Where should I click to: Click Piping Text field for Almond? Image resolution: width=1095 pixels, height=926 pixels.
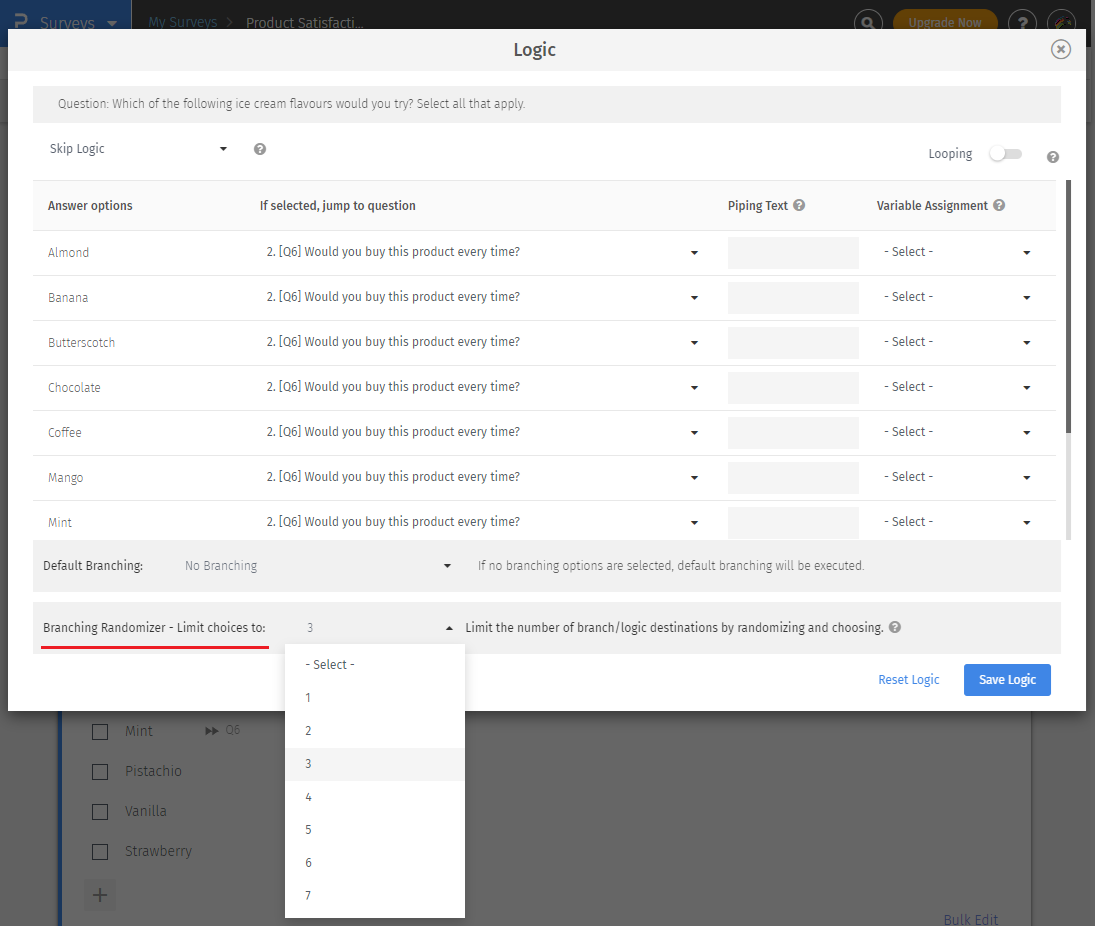[x=793, y=253]
